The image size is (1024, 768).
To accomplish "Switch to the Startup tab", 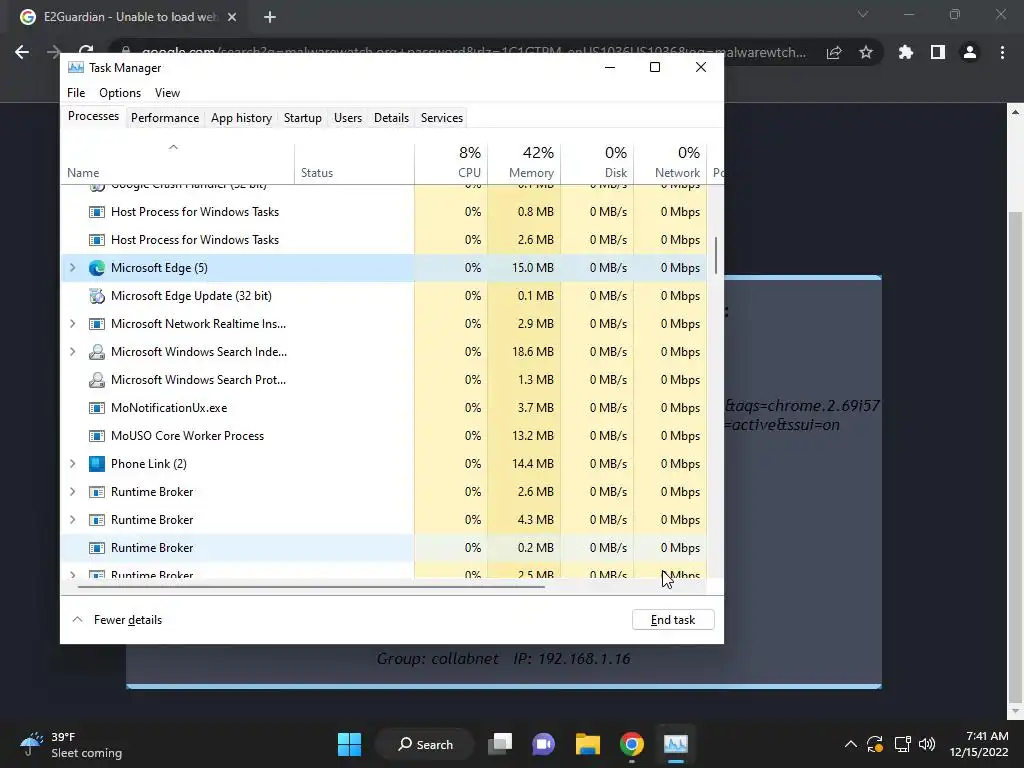I will pyautogui.click(x=302, y=118).
